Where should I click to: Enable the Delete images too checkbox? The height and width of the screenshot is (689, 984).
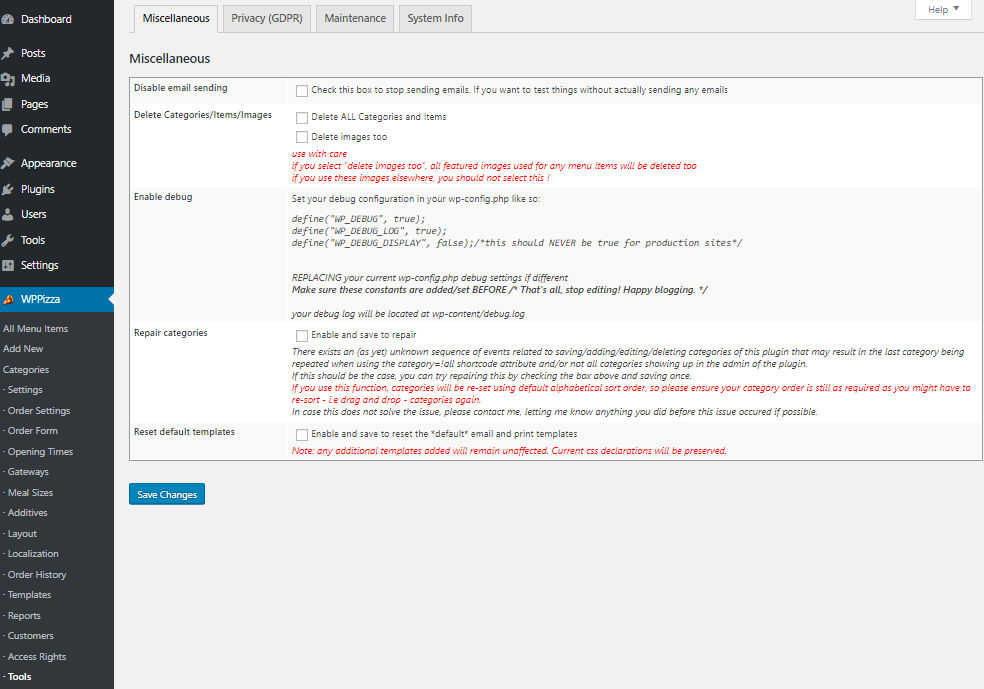[302, 137]
